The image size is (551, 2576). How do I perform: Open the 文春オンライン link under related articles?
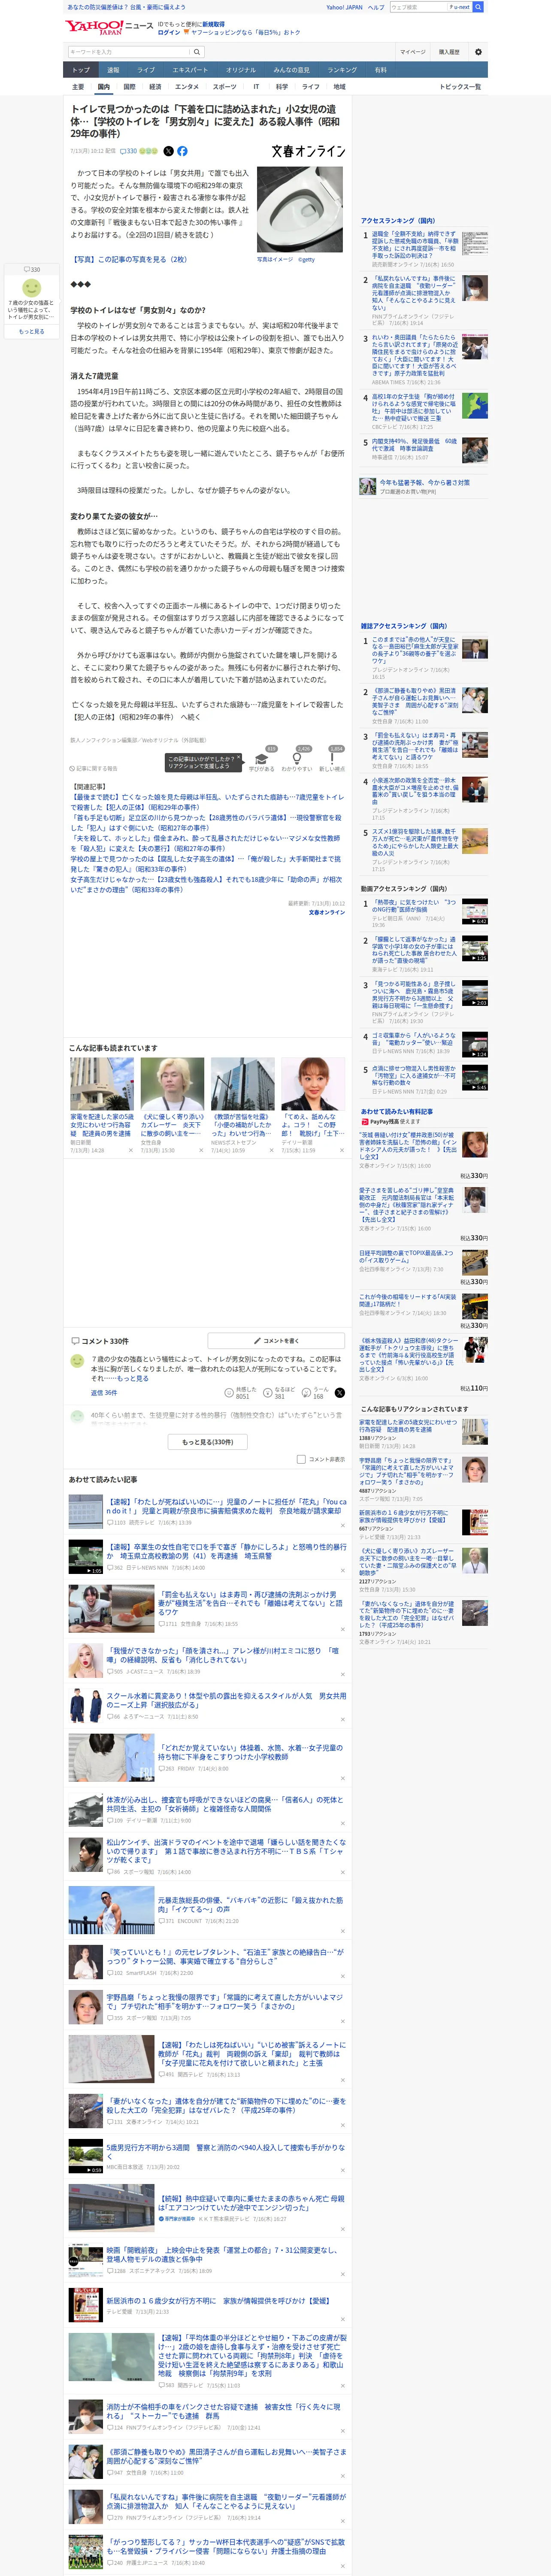[327, 912]
